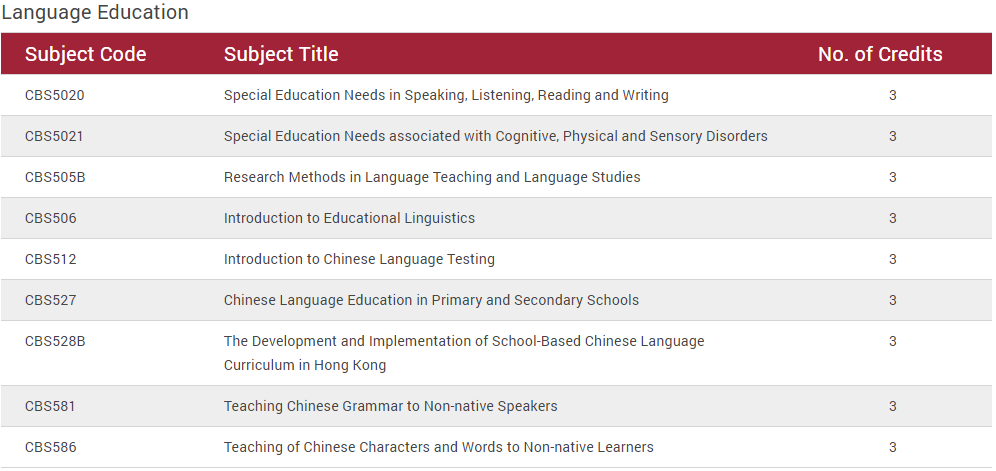Select subject code CBS5020
The image size is (996, 471).
pyautogui.click(x=55, y=95)
